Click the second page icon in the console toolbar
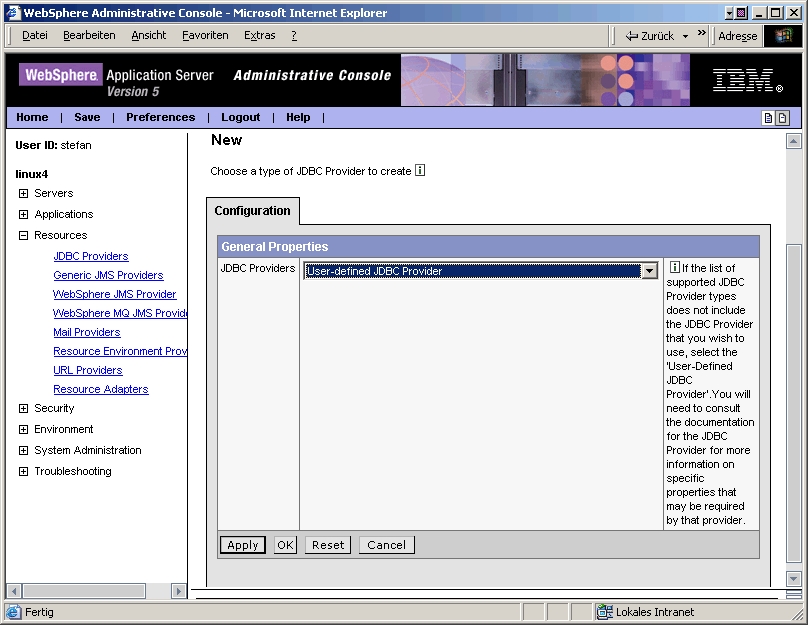This screenshot has height=625, width=808. [x=782, y=118]
